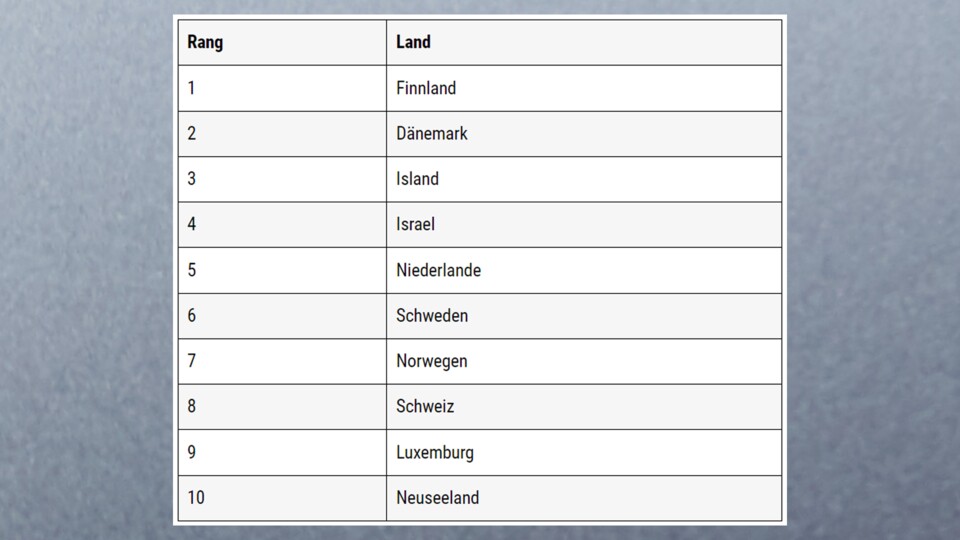Select the Schweden cell

click(432, 315)
